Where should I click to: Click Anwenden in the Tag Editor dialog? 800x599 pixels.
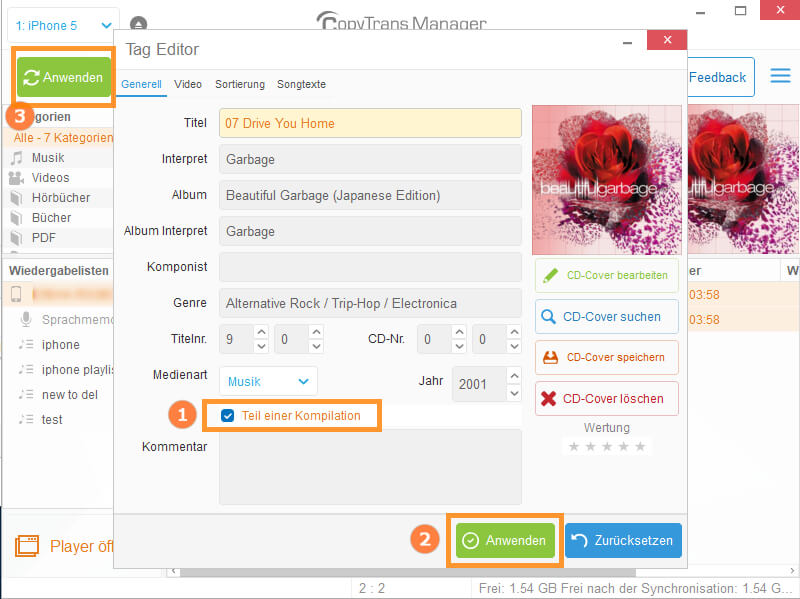[x=505, y=540]
